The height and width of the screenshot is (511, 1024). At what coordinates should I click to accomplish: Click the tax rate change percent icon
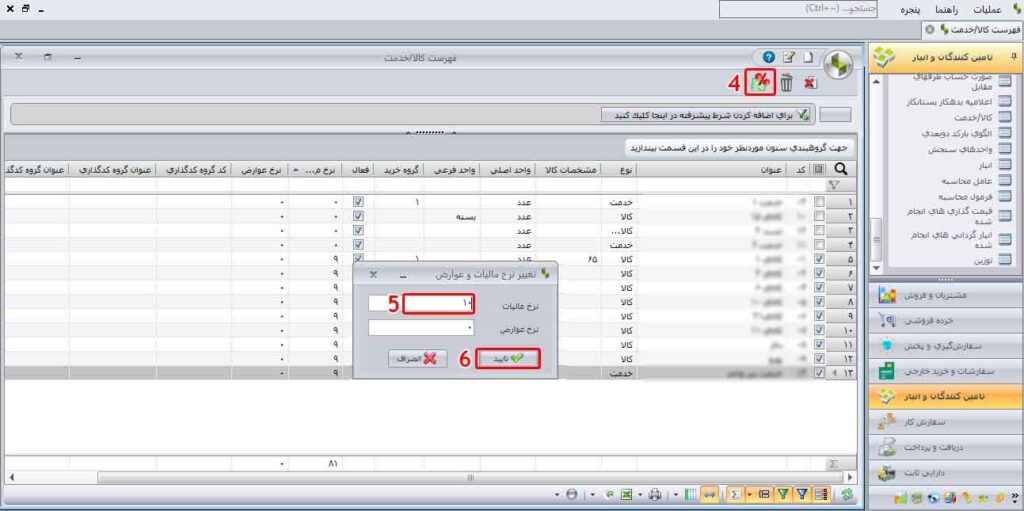coord(760,82)
